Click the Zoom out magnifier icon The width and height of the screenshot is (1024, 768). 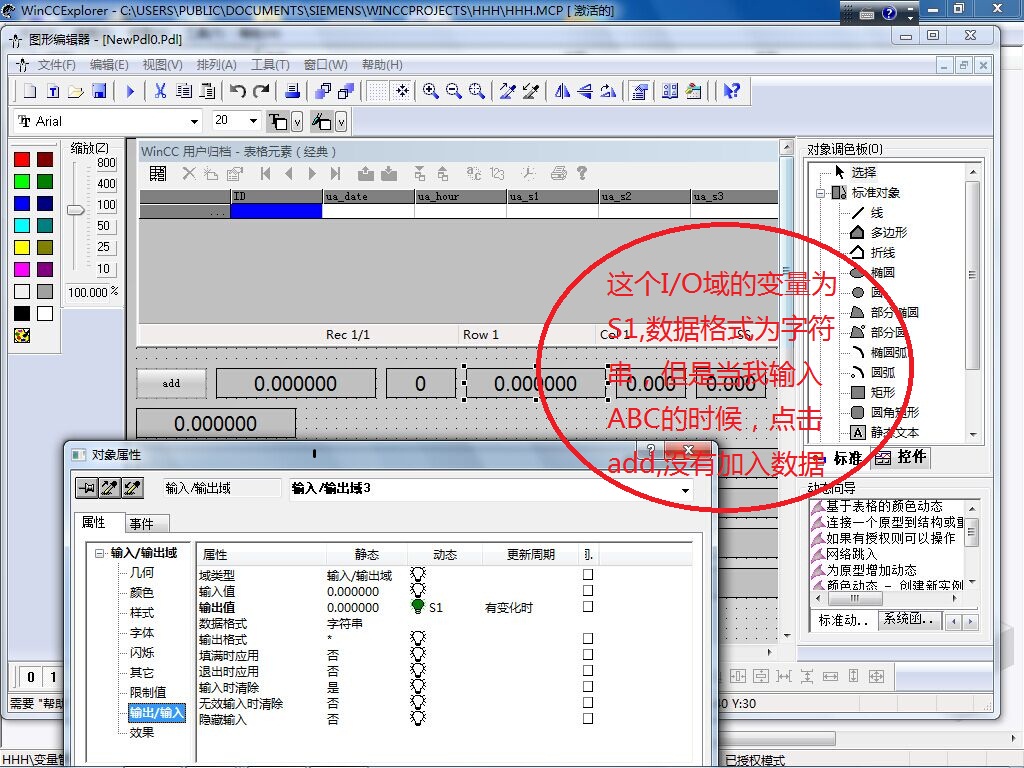pyautogui.click(x=454, y=91)
